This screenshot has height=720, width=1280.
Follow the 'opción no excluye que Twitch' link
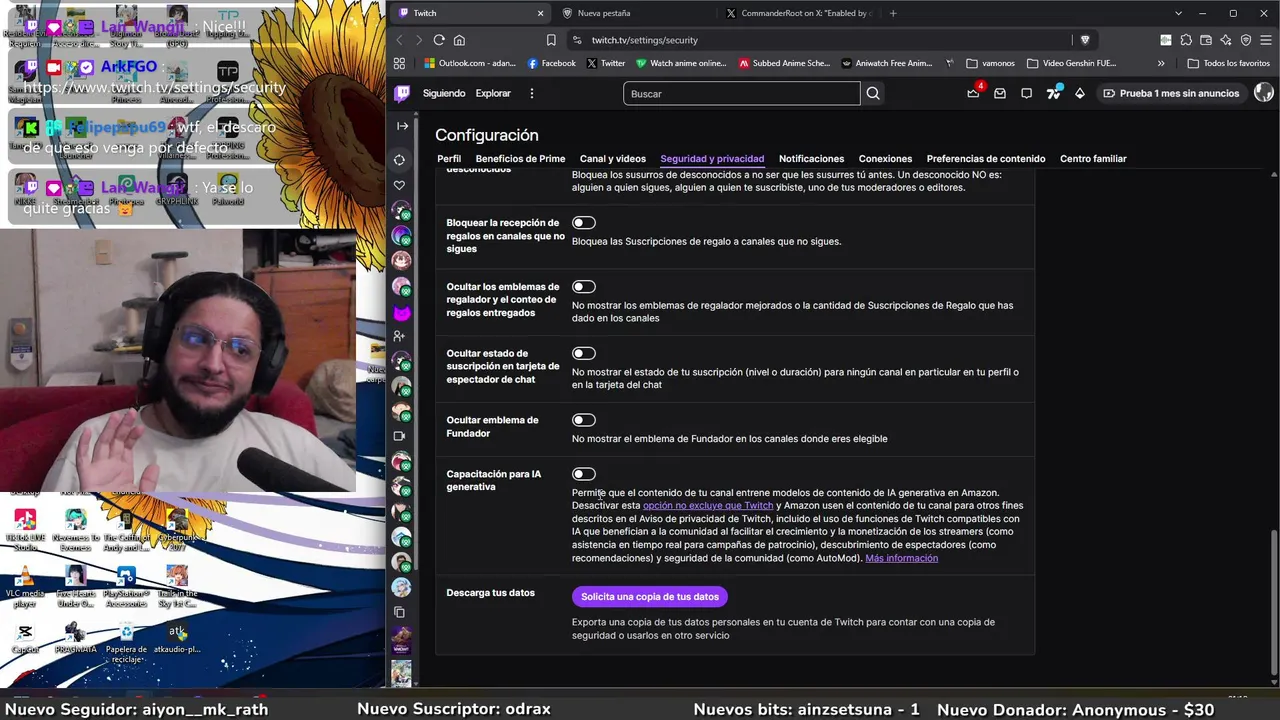click(708, 506)
